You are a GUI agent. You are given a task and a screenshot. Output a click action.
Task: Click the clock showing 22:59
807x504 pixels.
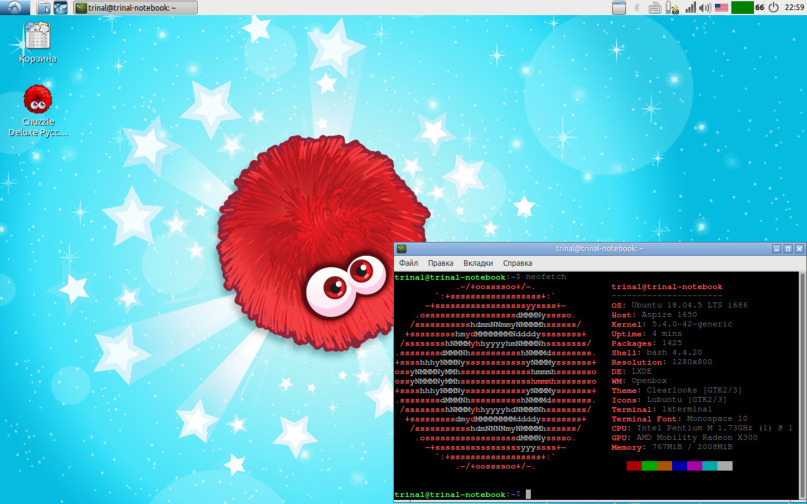793,7
